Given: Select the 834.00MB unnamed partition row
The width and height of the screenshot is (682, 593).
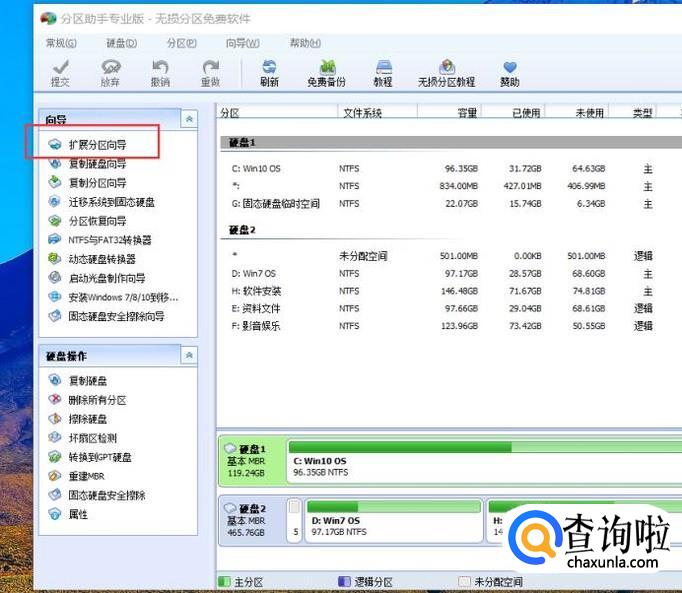Looking at the screenshot, I should 449,186.
